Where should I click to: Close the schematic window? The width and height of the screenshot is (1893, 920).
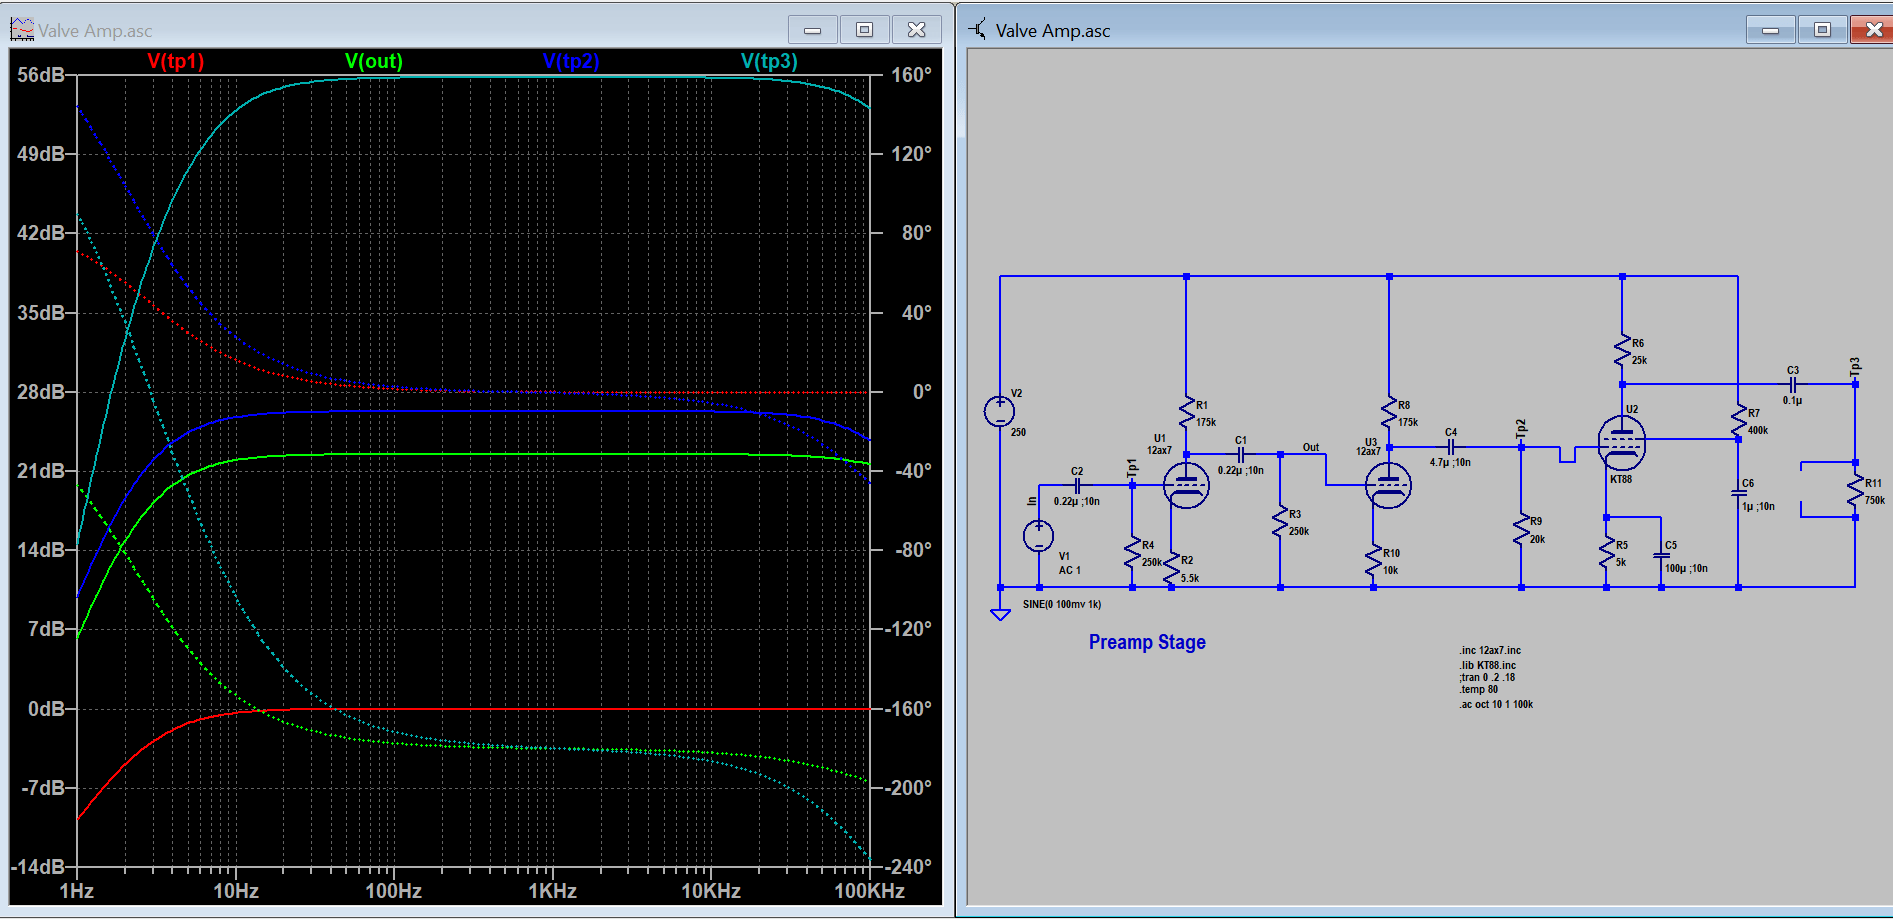click(x=1872, y=30)
